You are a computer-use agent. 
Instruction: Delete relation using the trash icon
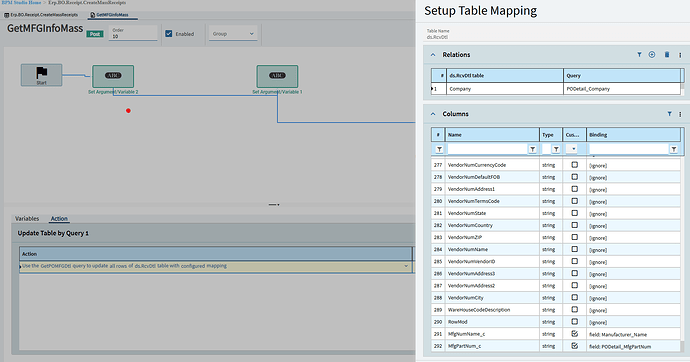667,55
